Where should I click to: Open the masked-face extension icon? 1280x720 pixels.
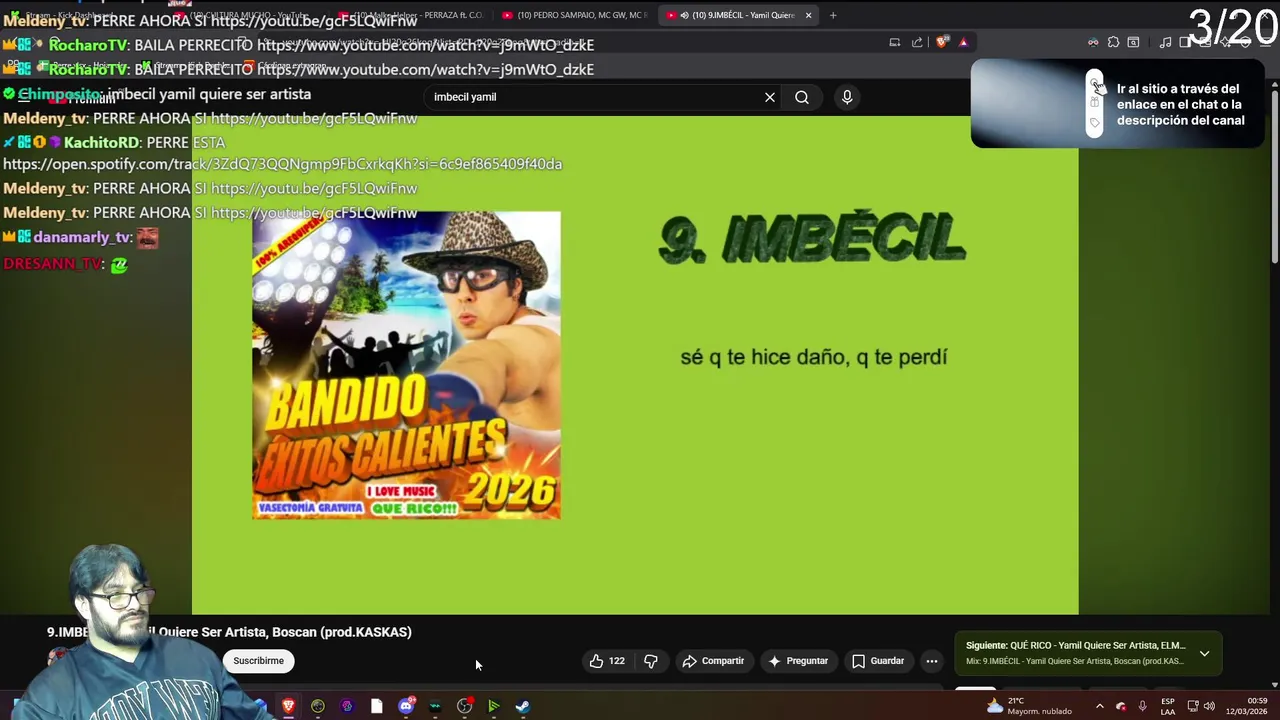coord(1093,42)
